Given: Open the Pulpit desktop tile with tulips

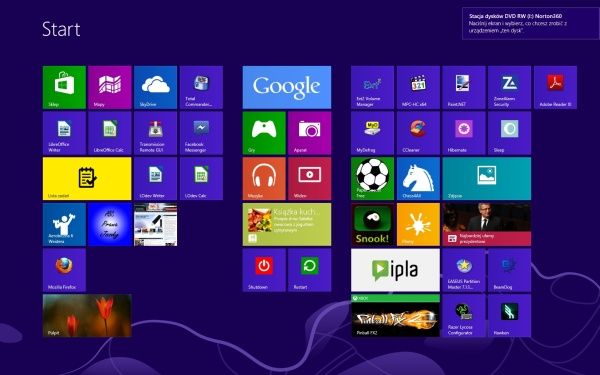Looking at the screenshot, I should click(87, 316).
